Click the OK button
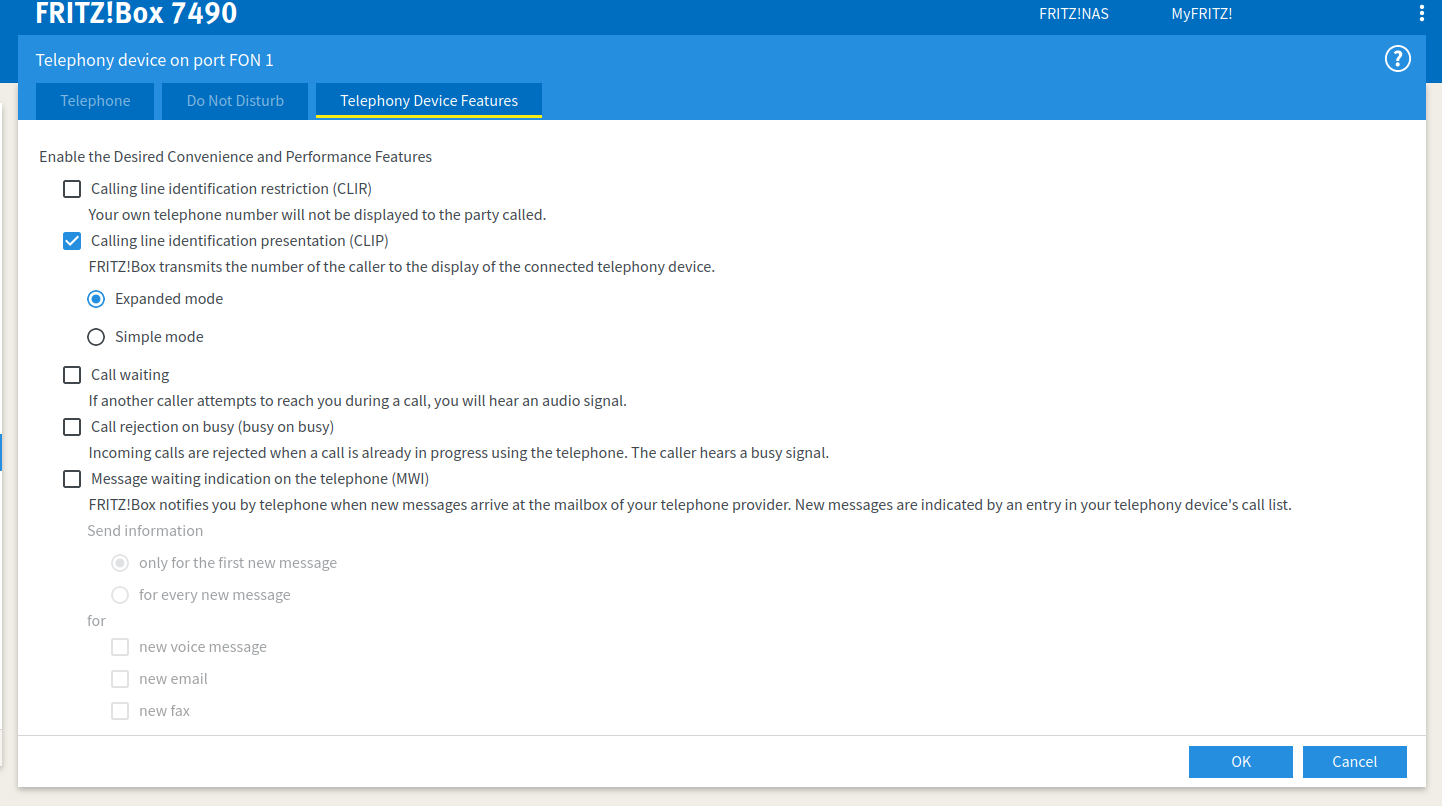Screen dimensions: 1442x806 [1240, 762]
